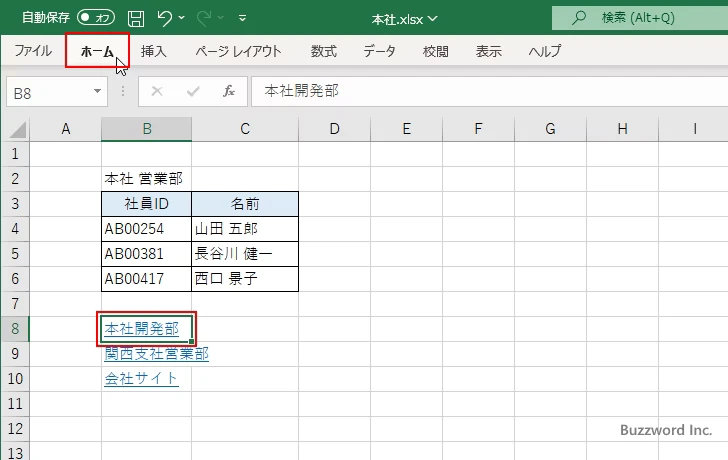The width and height of the screenshot is (728, 460).
Task: Open Customize Quick Access Toolbar dropdown
Action: click(x=242, y=18)
